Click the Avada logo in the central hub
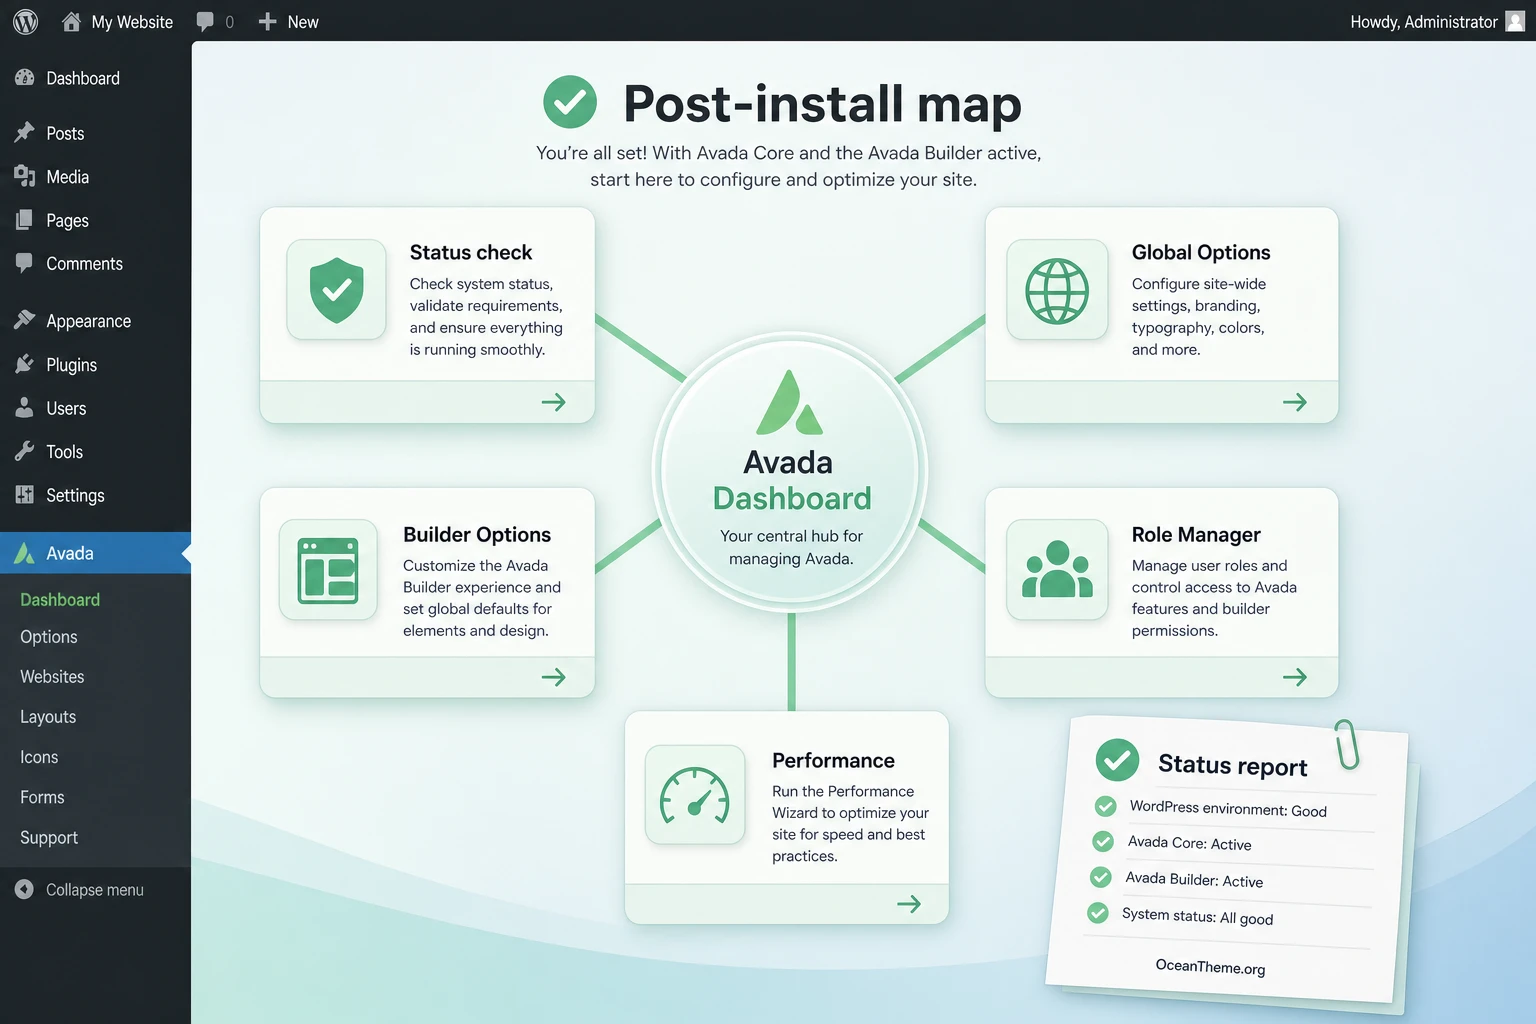The width and height of the screenshot is (1536, 1024). pyautogui.click(x=790, y=402)
